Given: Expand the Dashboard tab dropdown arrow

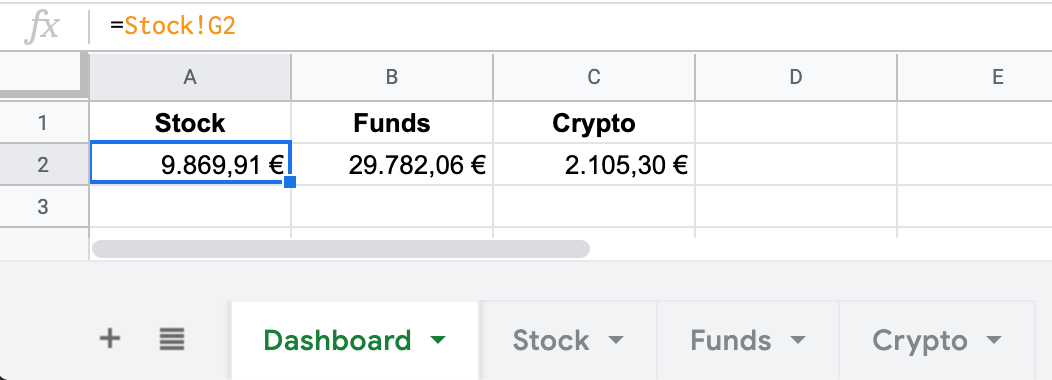Looking at the screenshot, I should pos(437,340).
